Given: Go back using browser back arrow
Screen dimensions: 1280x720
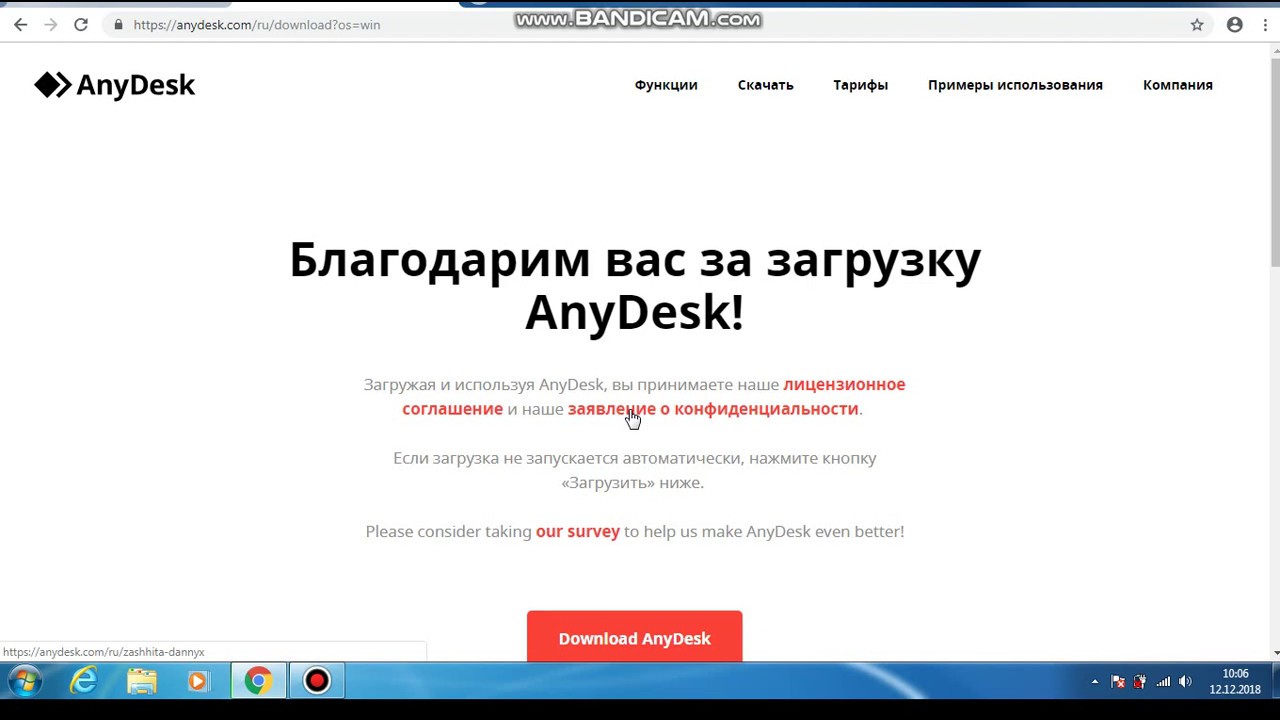Looking at the screenshot, I should (x=20, y=25).
